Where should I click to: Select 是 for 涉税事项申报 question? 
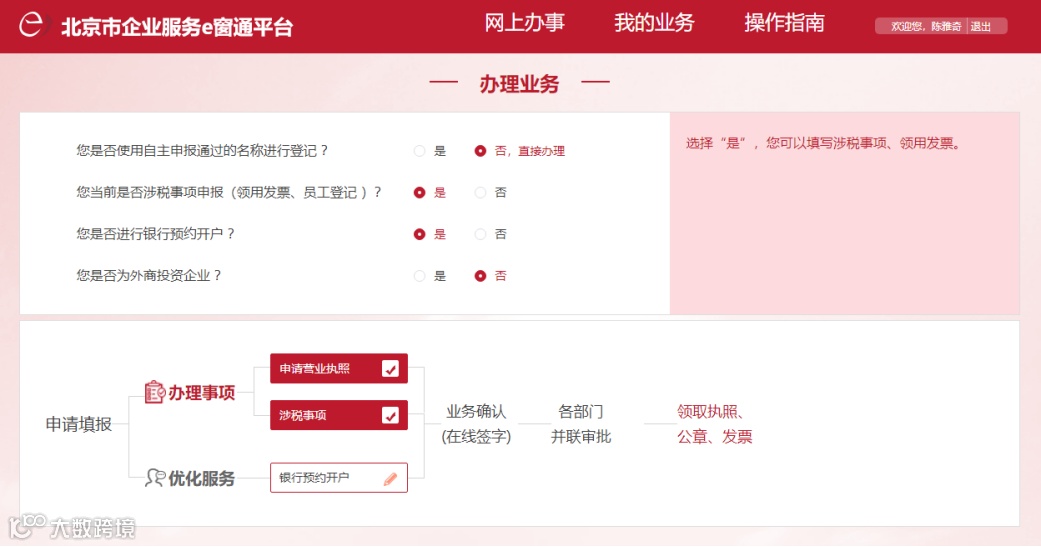coord(419,193)
